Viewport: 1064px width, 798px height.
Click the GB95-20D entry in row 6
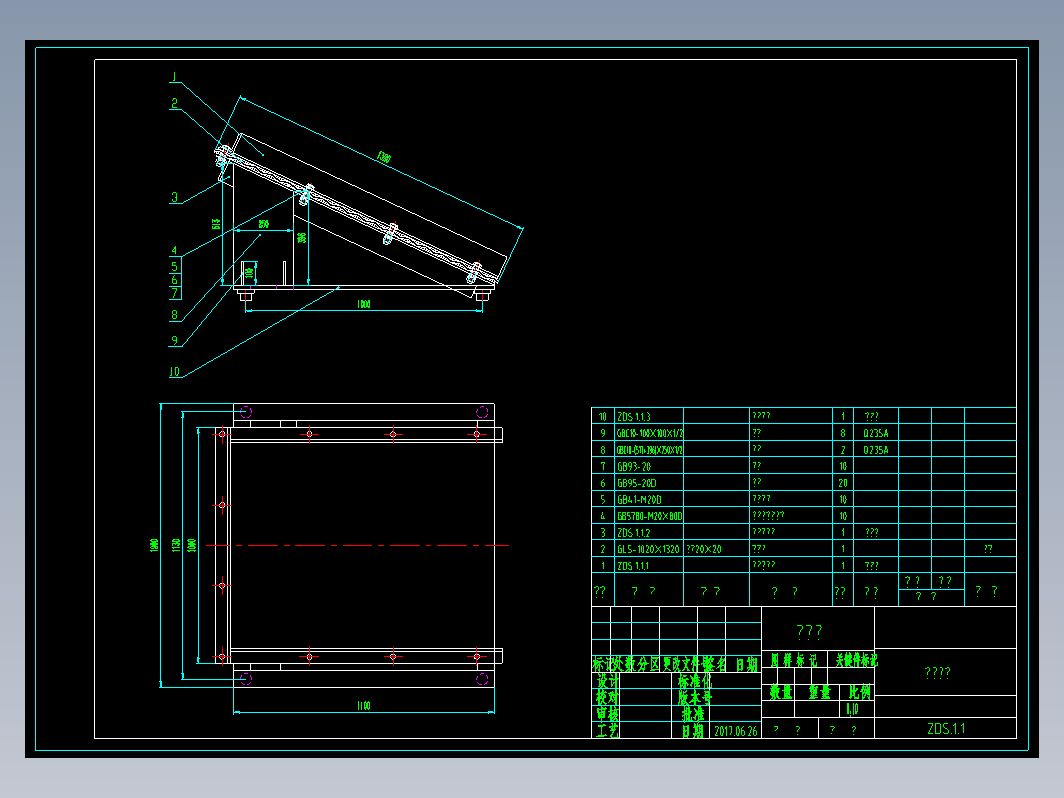tap(636, 483)
